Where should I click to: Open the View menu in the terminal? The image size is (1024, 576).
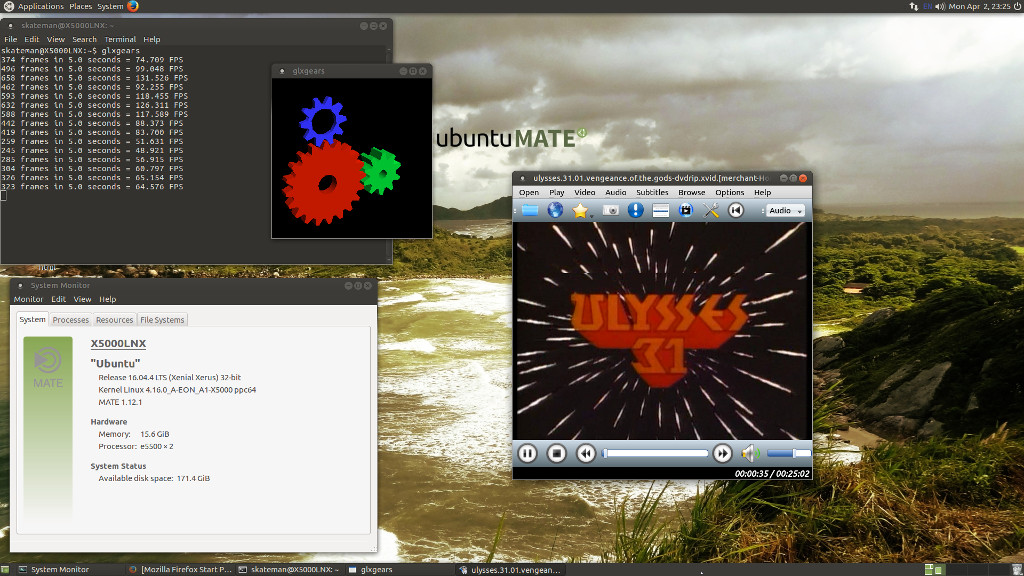56,40
